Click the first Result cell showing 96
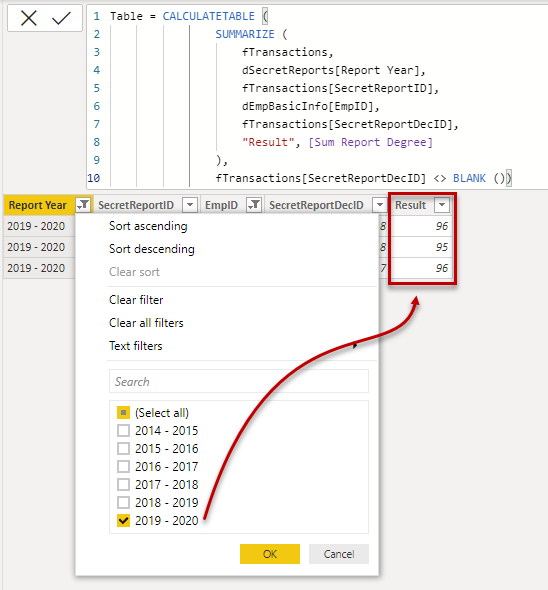This screenshot has height=590, width=548. pos(422,226)
